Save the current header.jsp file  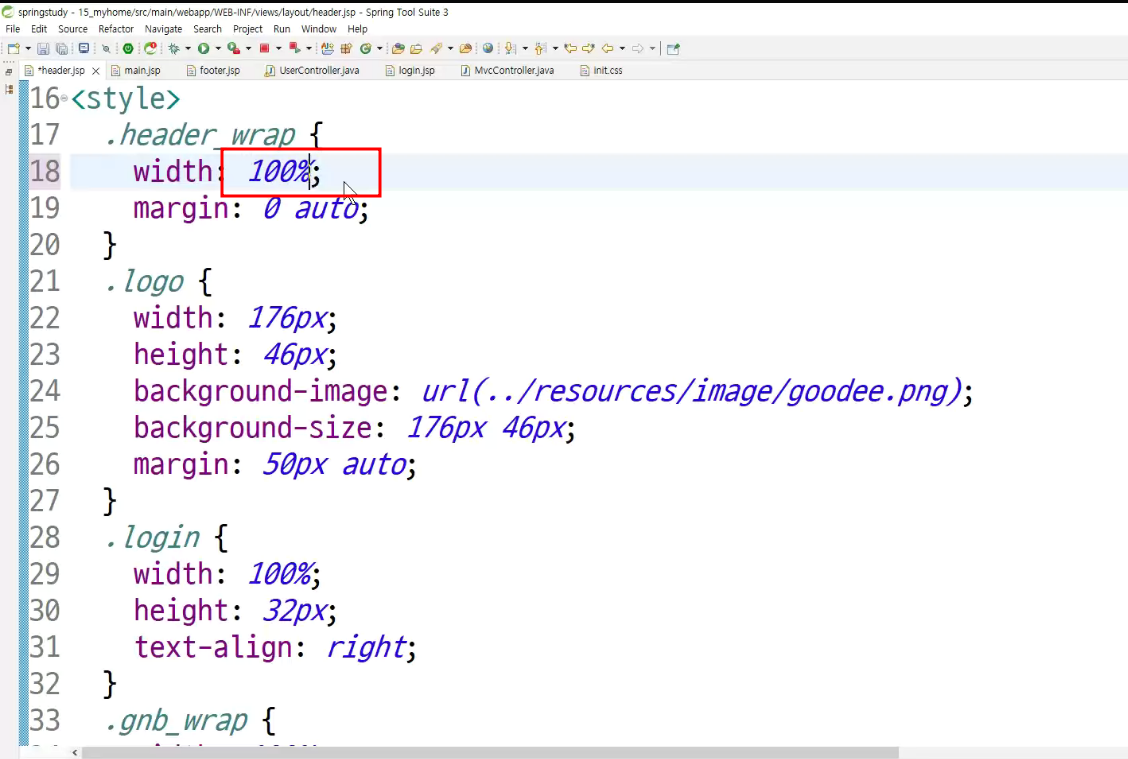(43, 49)
